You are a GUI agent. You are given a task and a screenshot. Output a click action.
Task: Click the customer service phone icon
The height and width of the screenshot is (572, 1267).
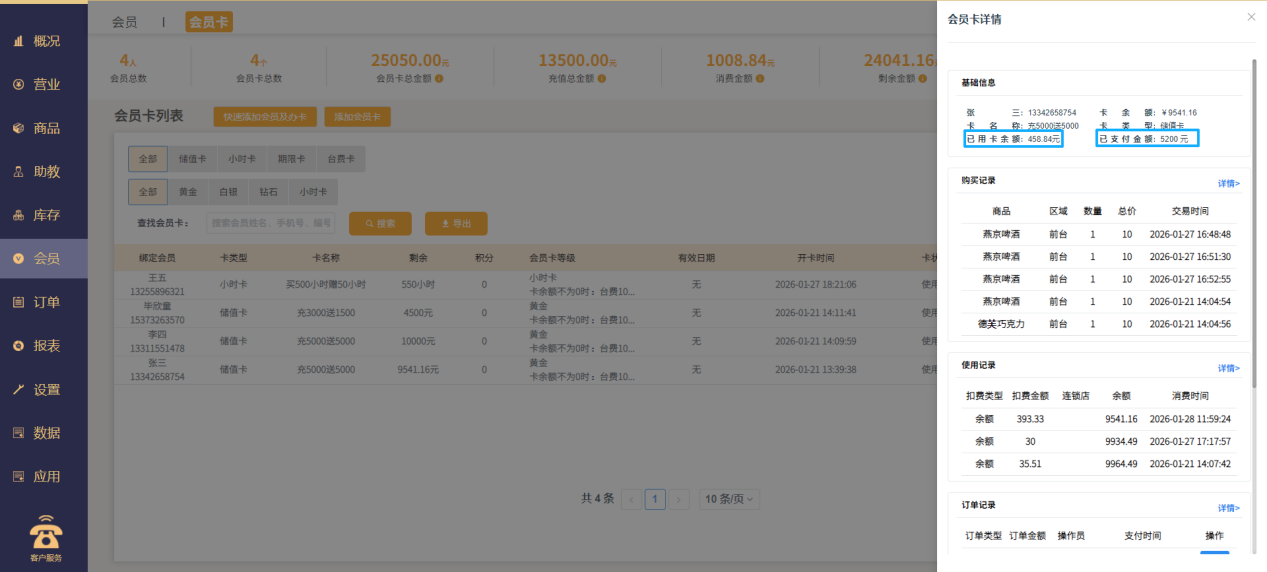click(45, 532)
